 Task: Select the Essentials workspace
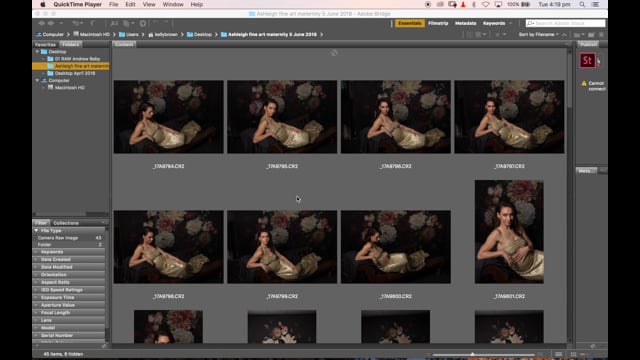tap(410, 23)
